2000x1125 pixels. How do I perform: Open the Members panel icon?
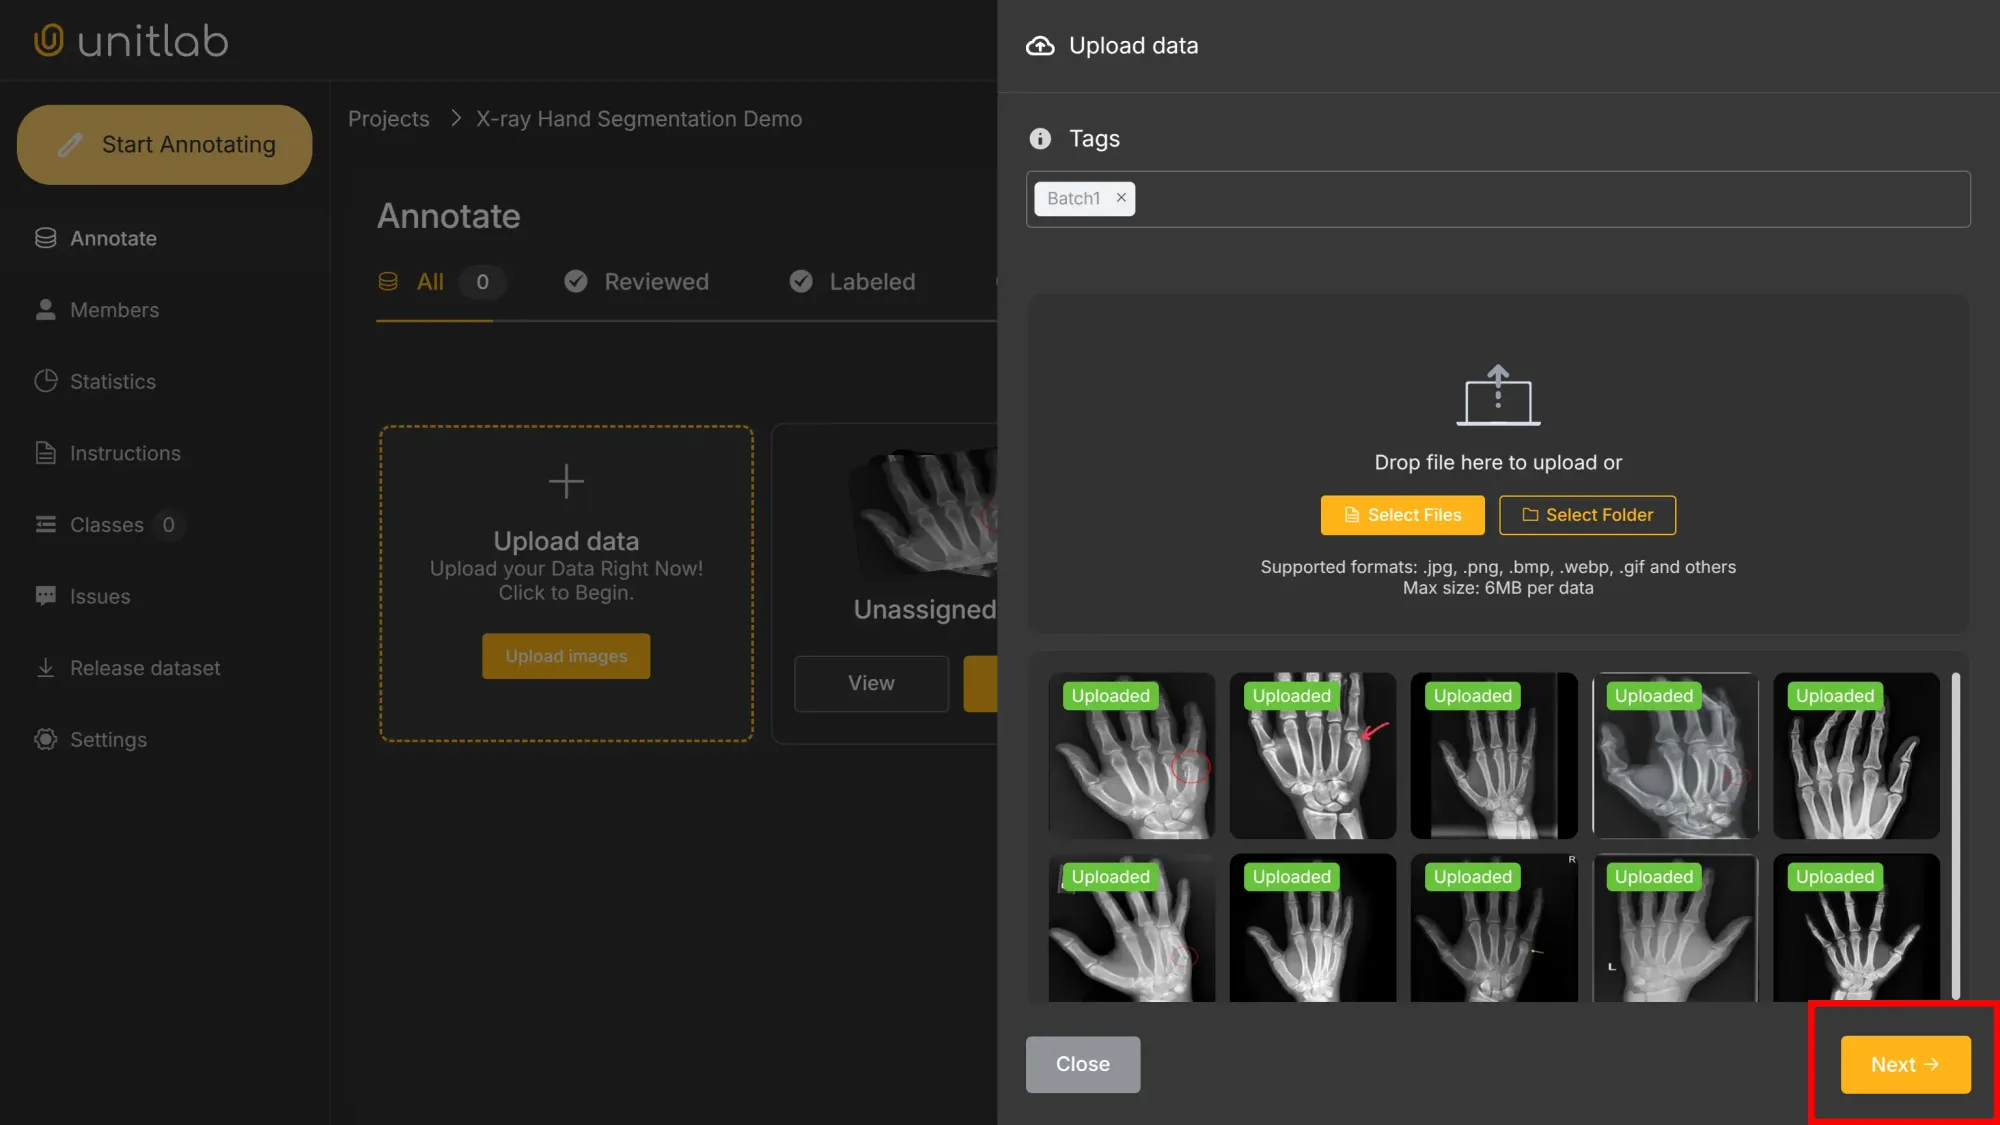[x=45, y=310]
